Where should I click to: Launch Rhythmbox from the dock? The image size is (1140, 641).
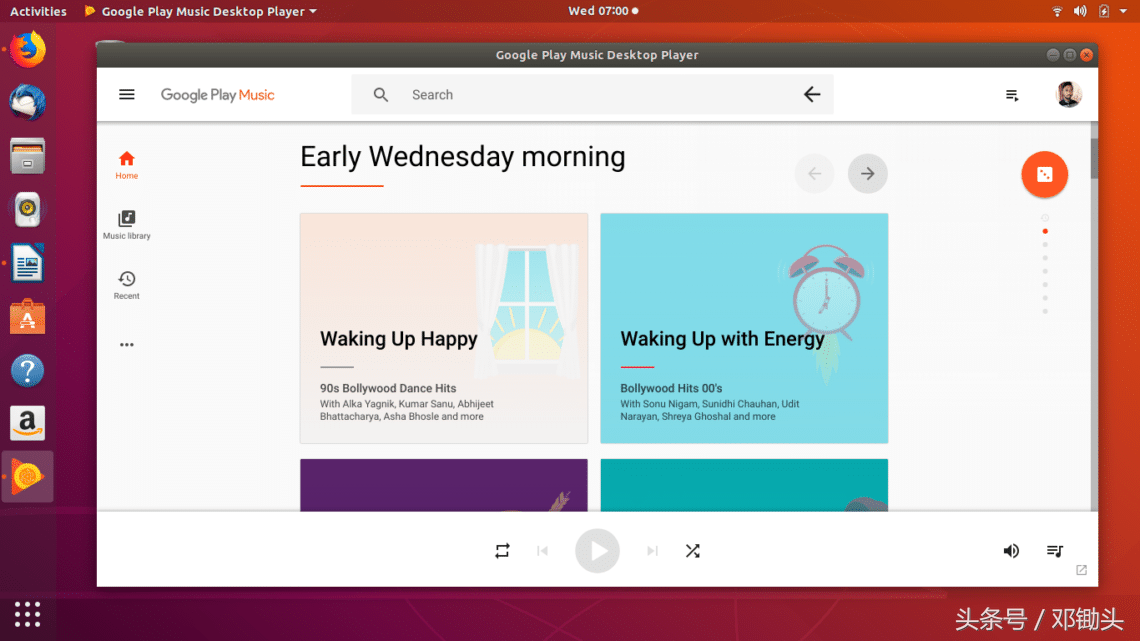[28, 209]
